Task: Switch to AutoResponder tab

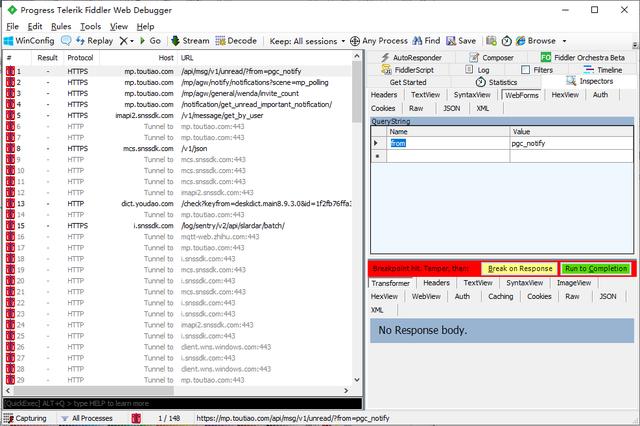Action: click(411, 58)
